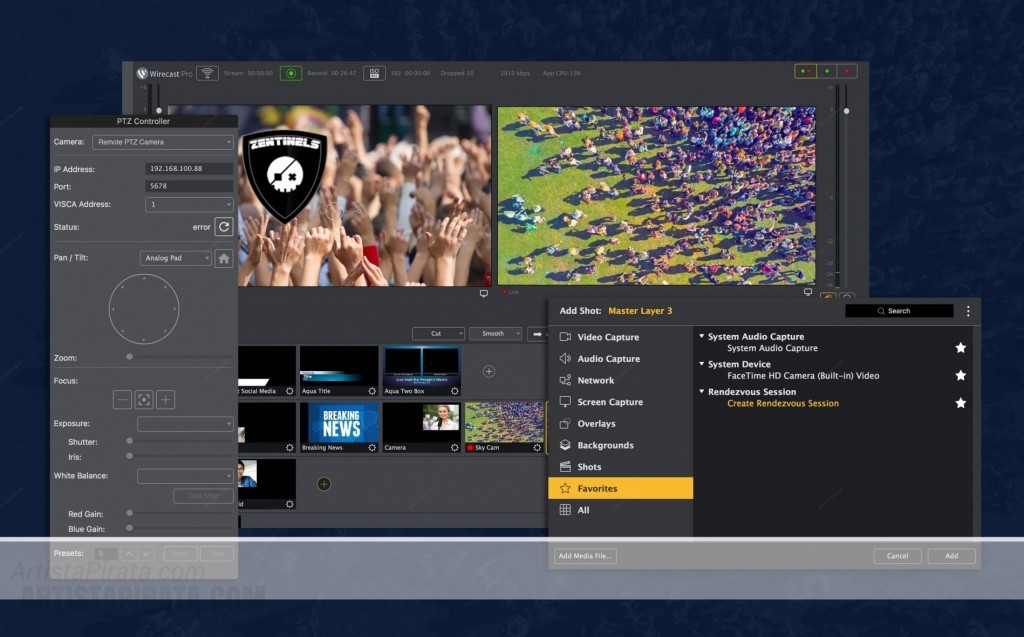Click the circular analog pan/tilt pad

[144, 309]
